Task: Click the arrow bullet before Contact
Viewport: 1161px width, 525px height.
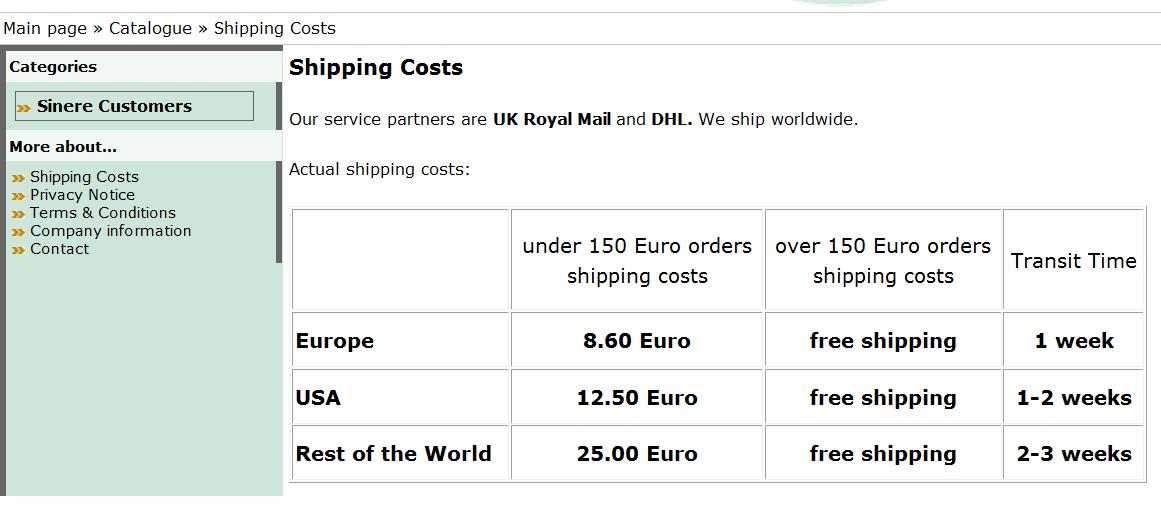Action: pos(18,250)
